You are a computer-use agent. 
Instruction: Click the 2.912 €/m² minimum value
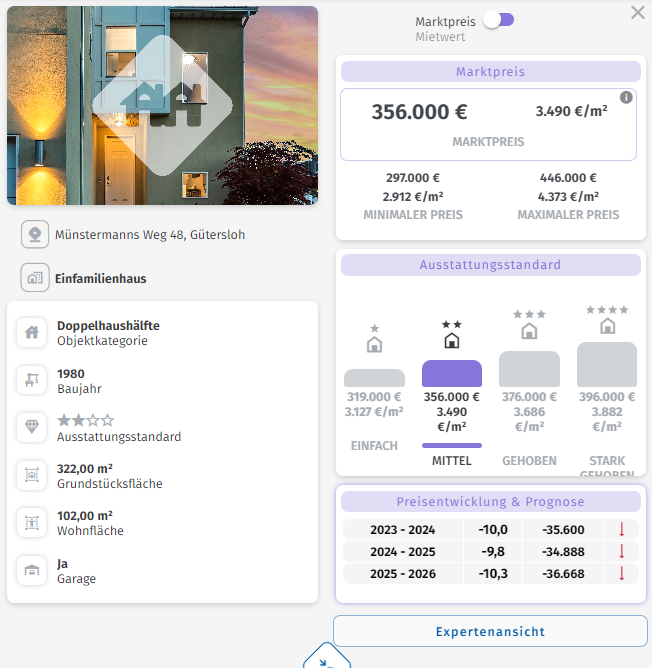pos(413,196)
